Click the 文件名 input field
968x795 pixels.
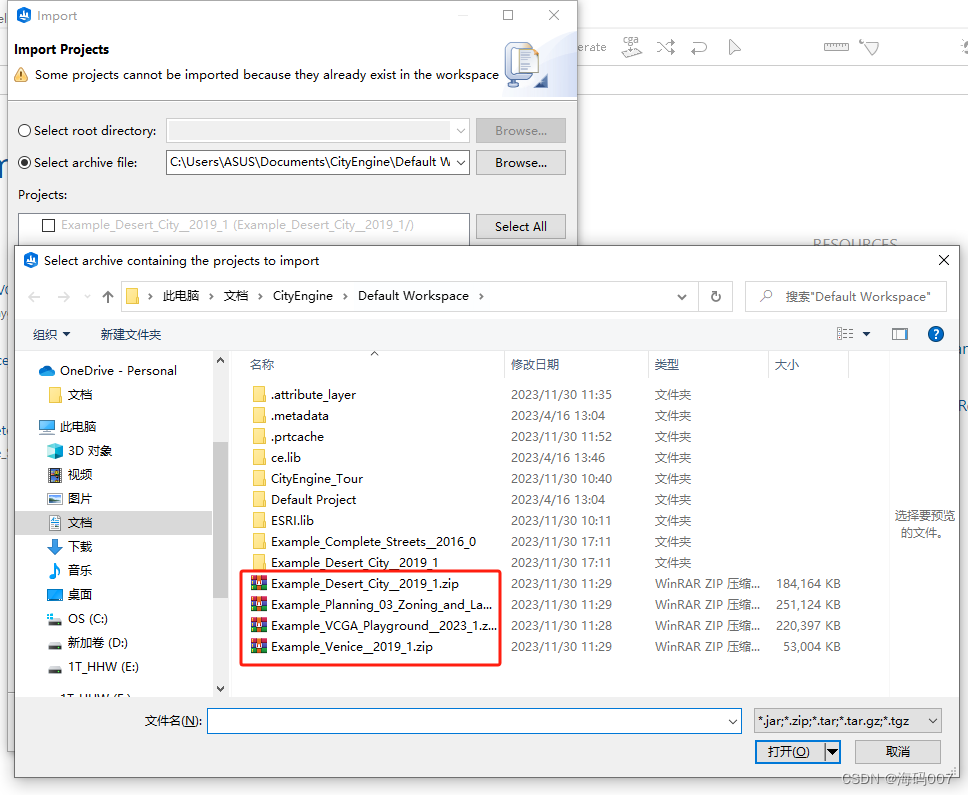coord(474,721)
